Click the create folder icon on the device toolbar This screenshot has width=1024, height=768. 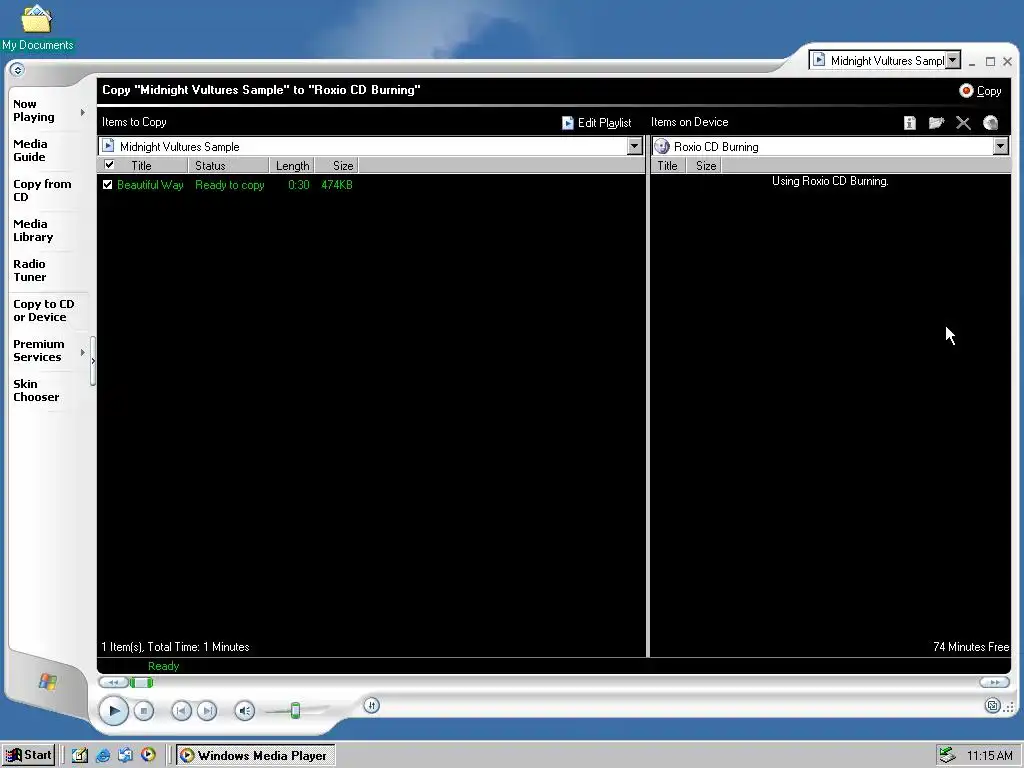pos(936,123)
